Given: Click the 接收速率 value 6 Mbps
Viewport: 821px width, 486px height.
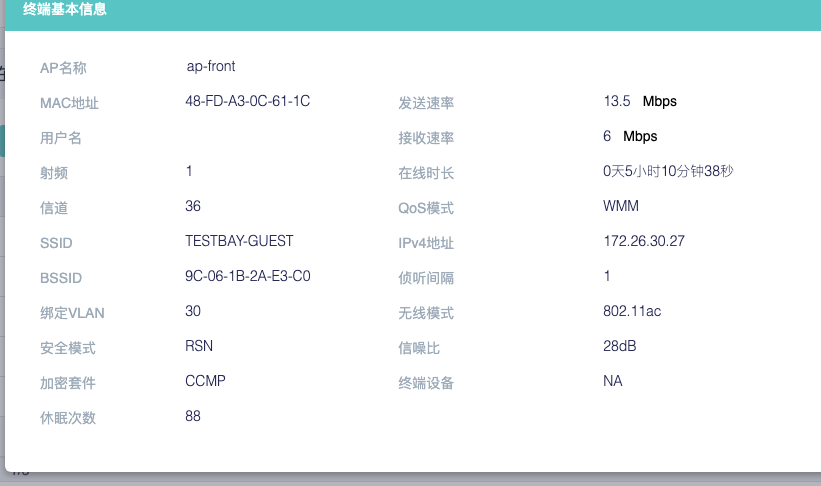Looking at the screenshot, I should [630, 136].
